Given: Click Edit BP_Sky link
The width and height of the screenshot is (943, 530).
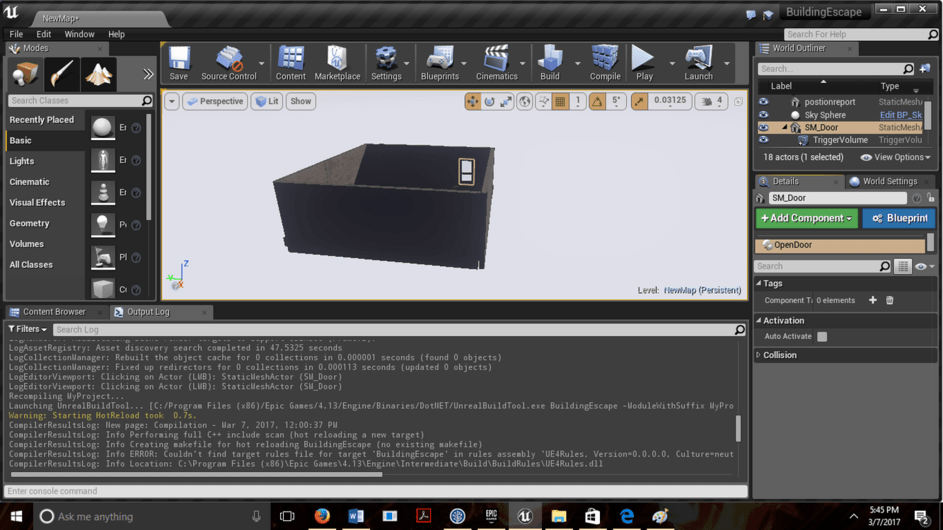Looking at the screenshot, I should pyautogui.click(x=900, y=115).
